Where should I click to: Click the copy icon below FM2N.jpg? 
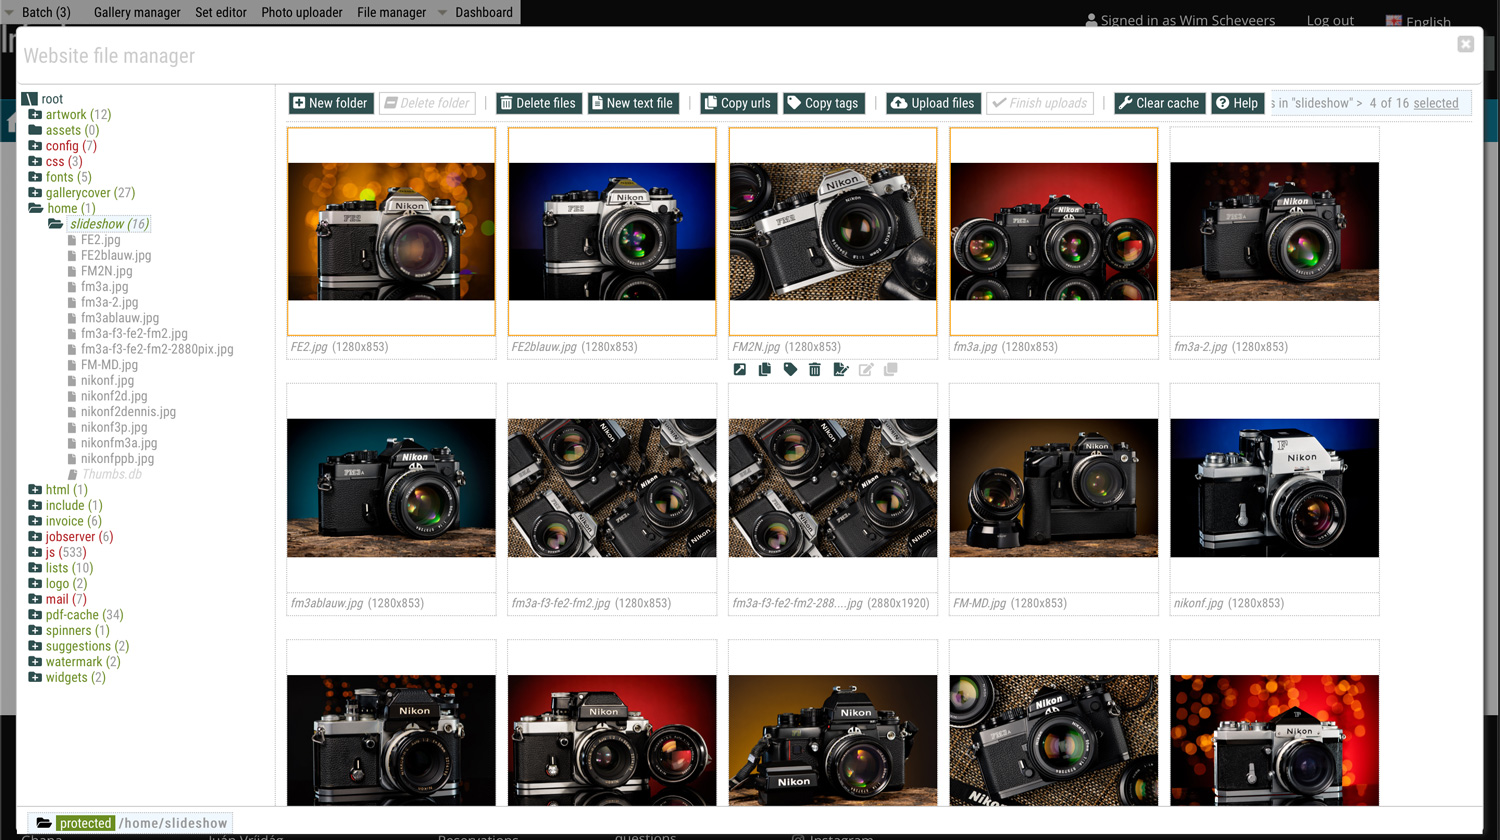[x=764, y=370]
